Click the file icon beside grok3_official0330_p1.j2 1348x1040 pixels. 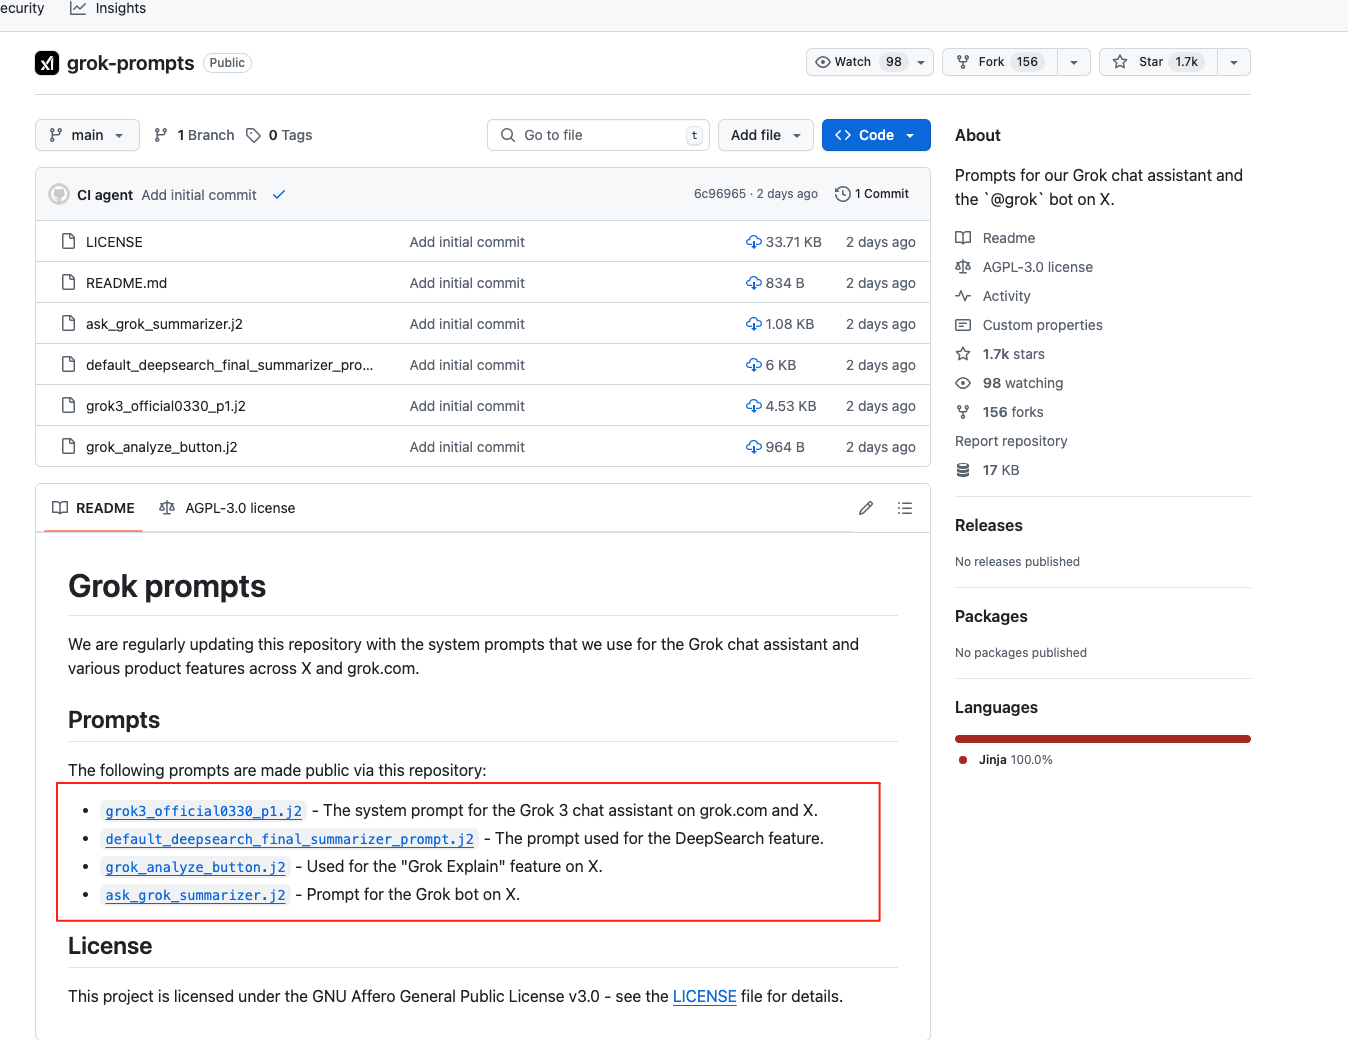click(68, 405)
